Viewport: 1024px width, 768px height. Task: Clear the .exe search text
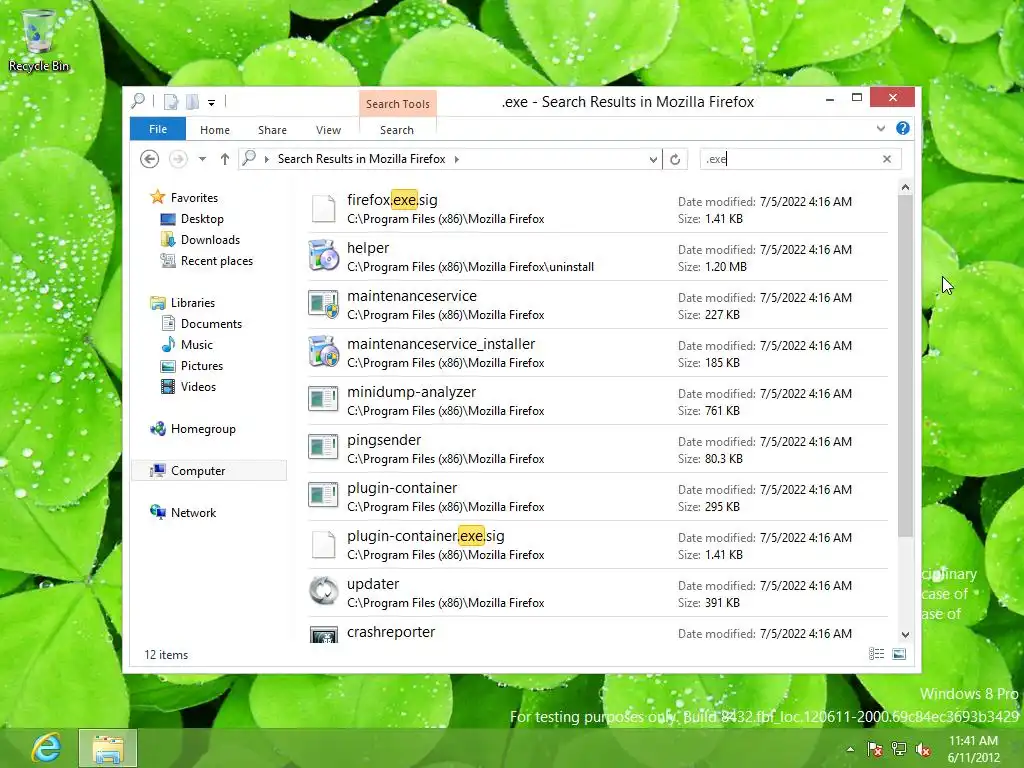886,159
